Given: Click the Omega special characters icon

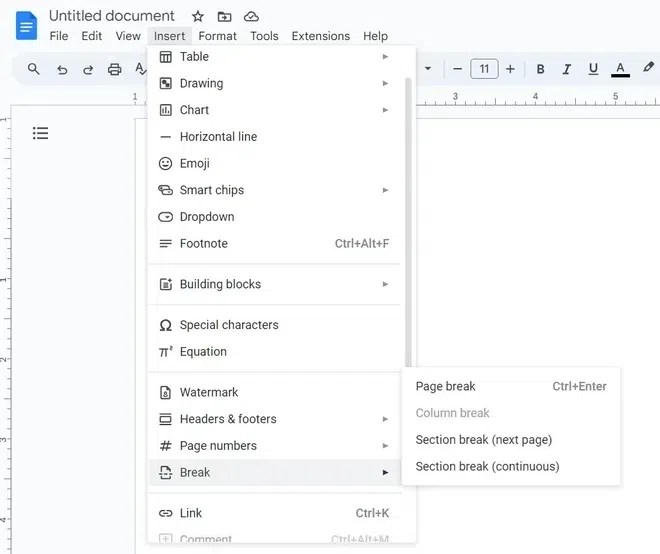Looking at the screenshot, I should point(165,325).
